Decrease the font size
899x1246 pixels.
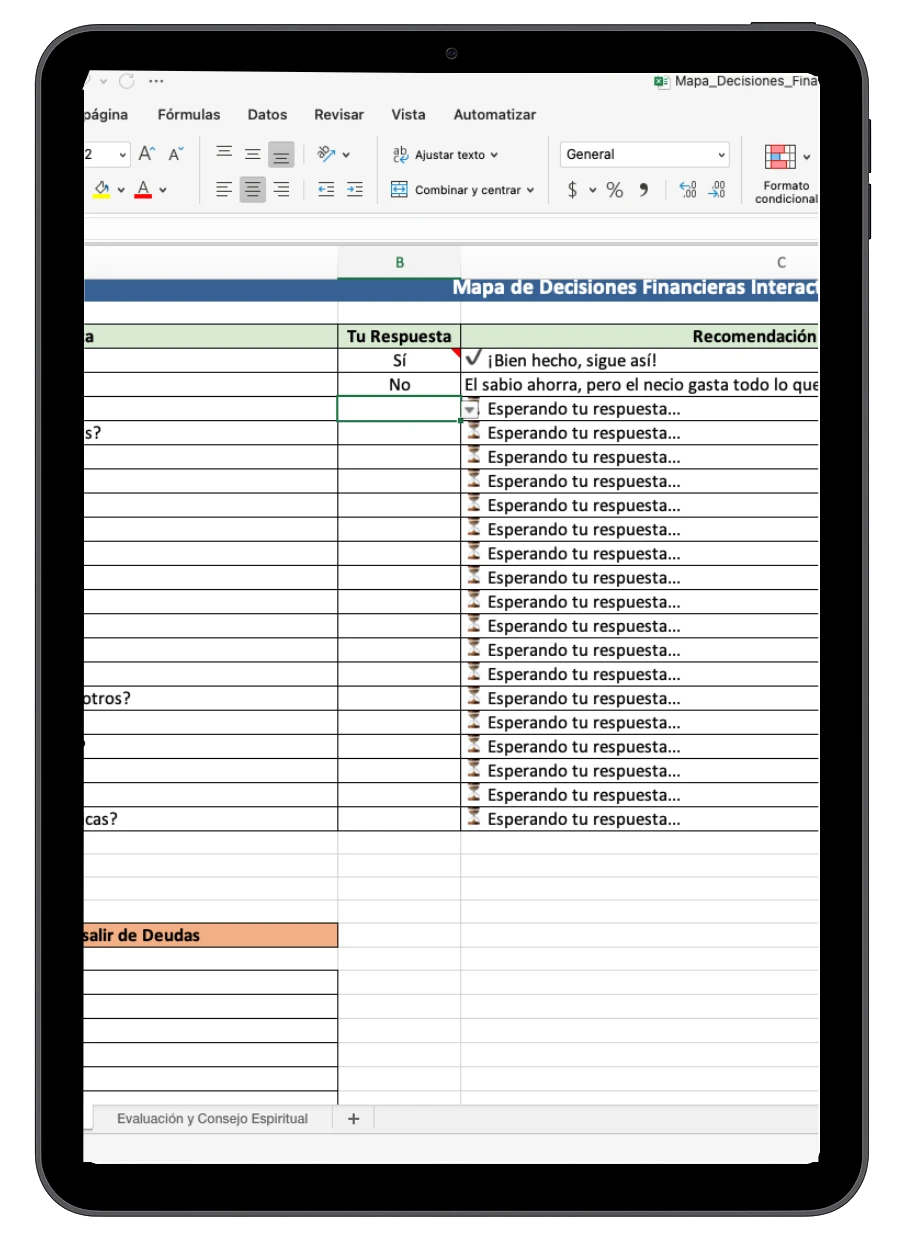[176, 154]
